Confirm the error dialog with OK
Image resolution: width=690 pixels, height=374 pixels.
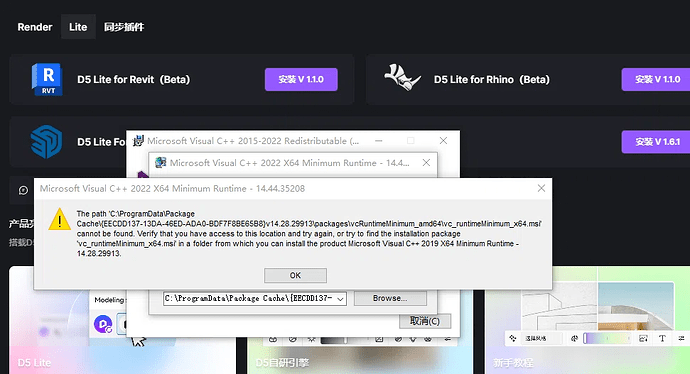[x=295, y=275]
